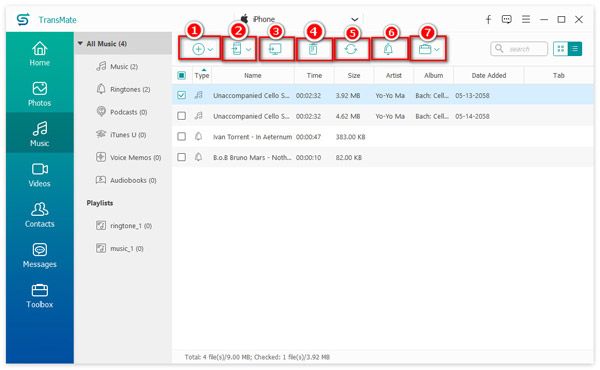Image resolution: width=600 pixels, height=370 pixels.
Task: Click the 4.62 MB size cell
Action: tap(348, 116)
